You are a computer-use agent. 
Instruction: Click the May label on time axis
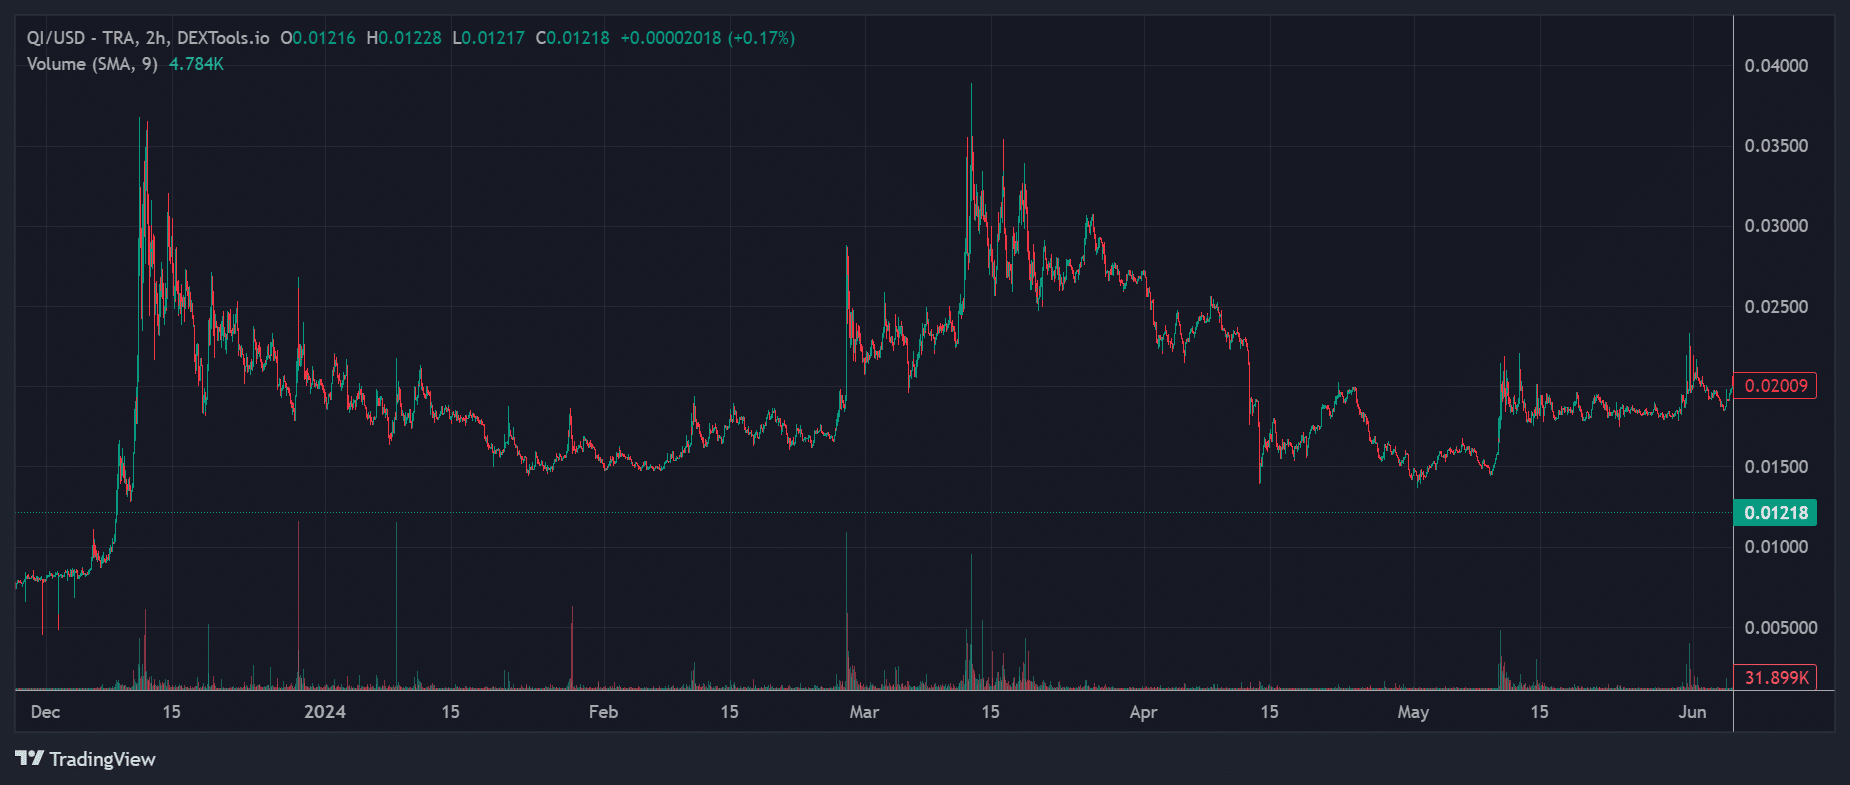tap(1413, 712)
